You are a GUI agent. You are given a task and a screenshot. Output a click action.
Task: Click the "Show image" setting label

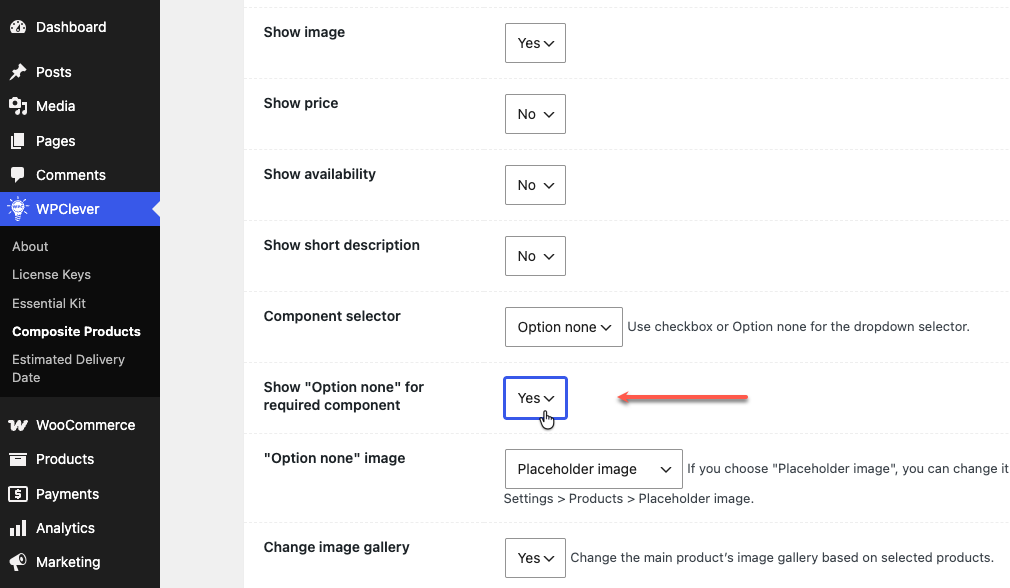click(304, 32)
